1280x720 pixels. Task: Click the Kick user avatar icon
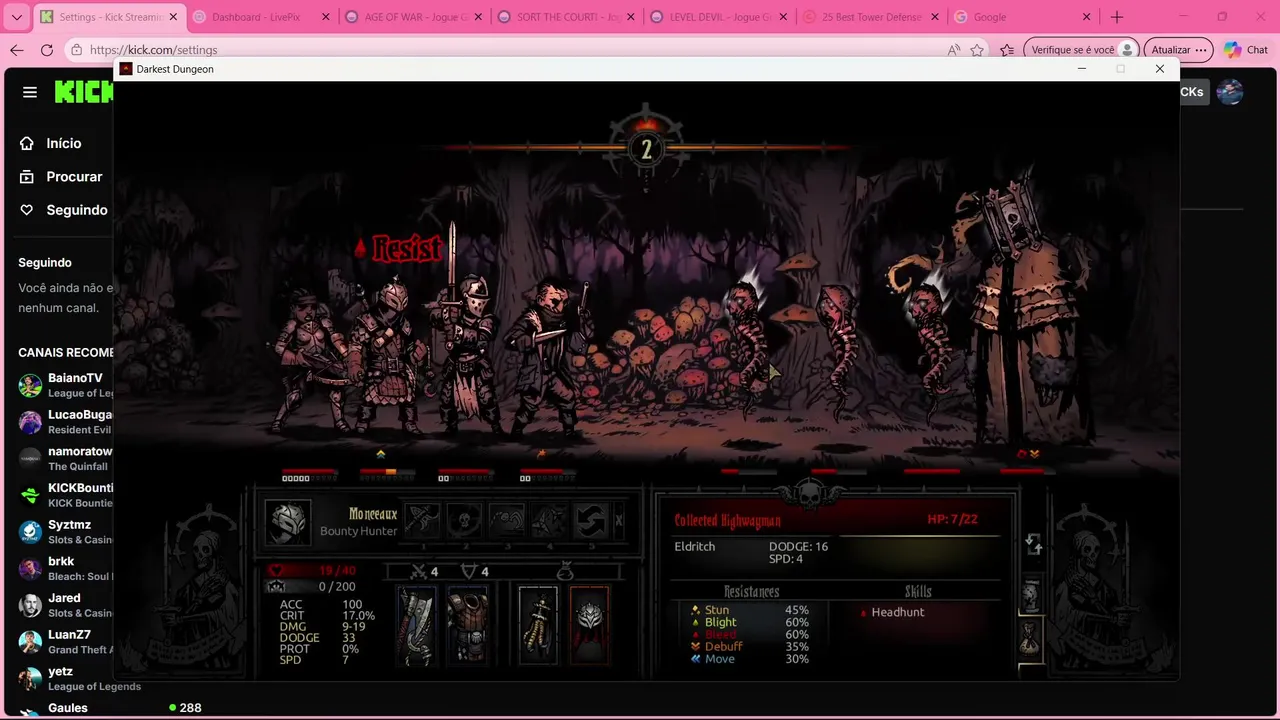pos(1229,92)
